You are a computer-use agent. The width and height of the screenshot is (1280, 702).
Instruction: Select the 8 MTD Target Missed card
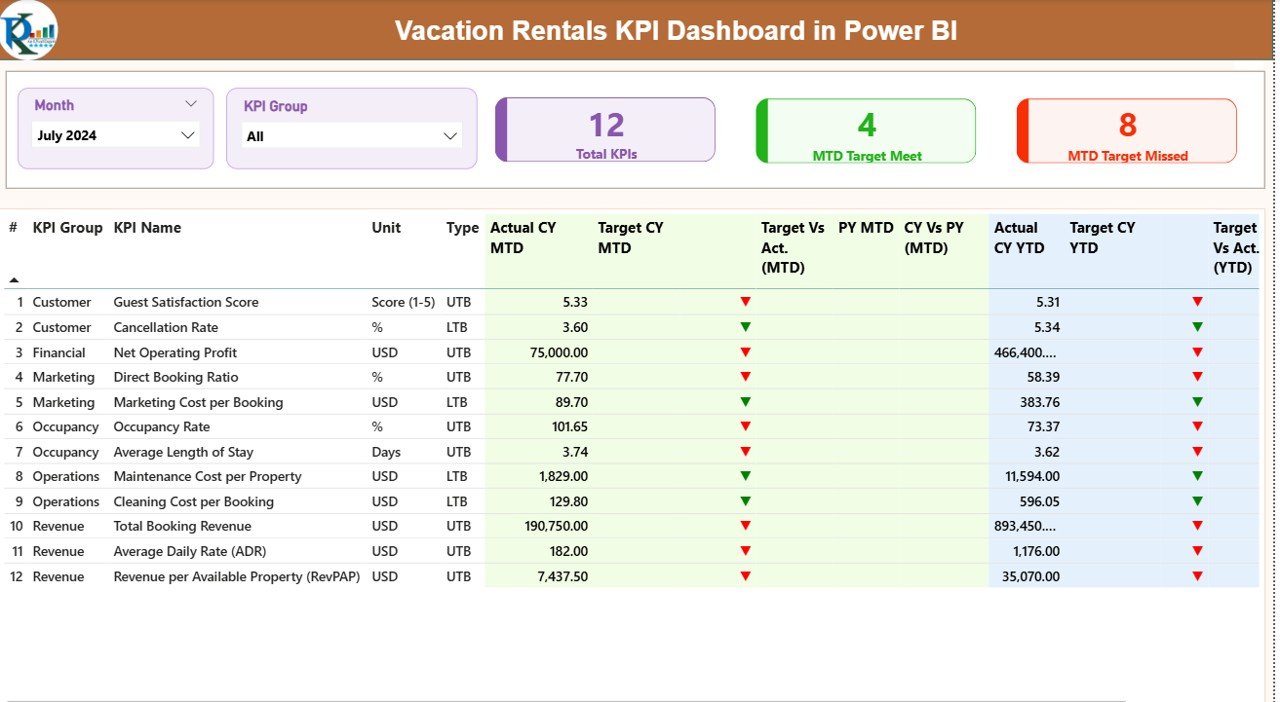[1126, 129]
